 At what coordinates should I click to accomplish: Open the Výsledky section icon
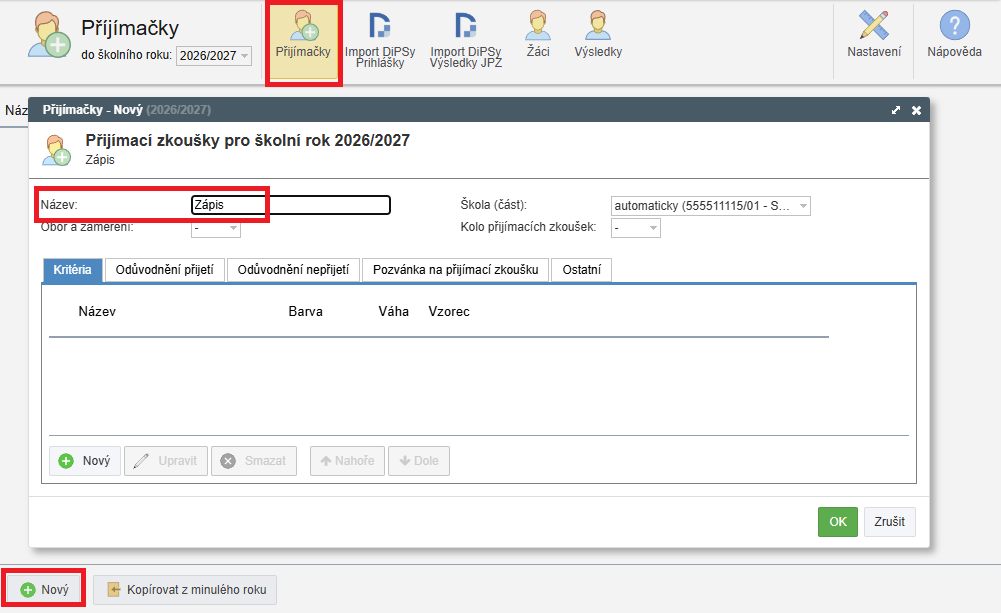[x=598, y=34]
